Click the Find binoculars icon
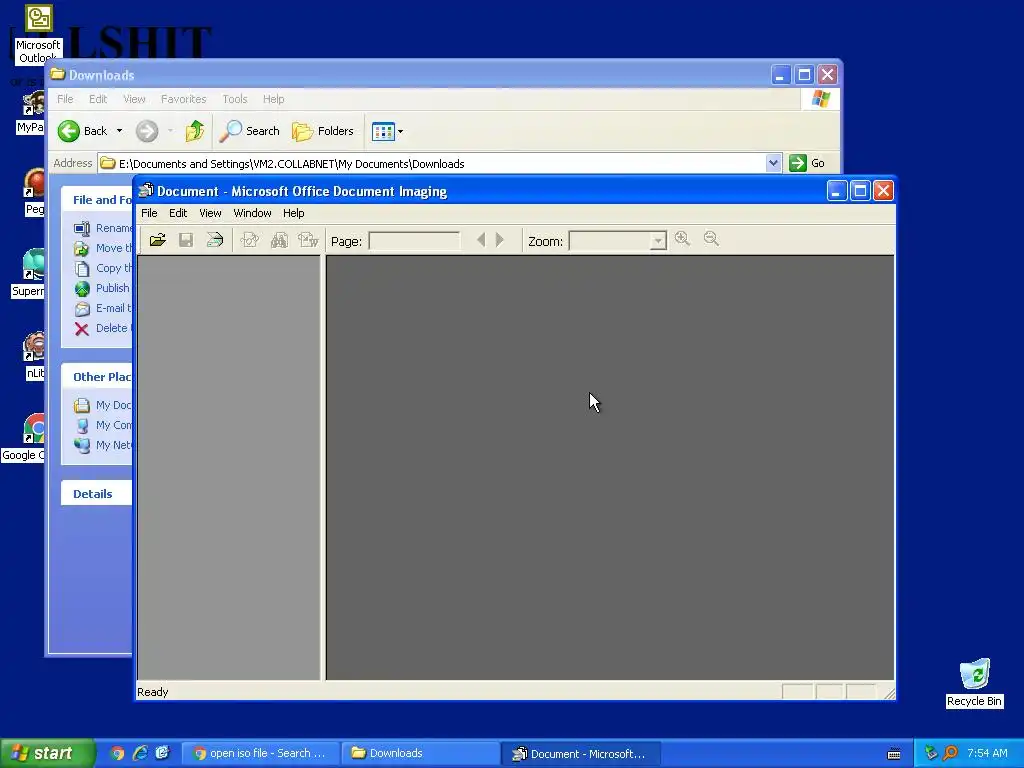 279,240
